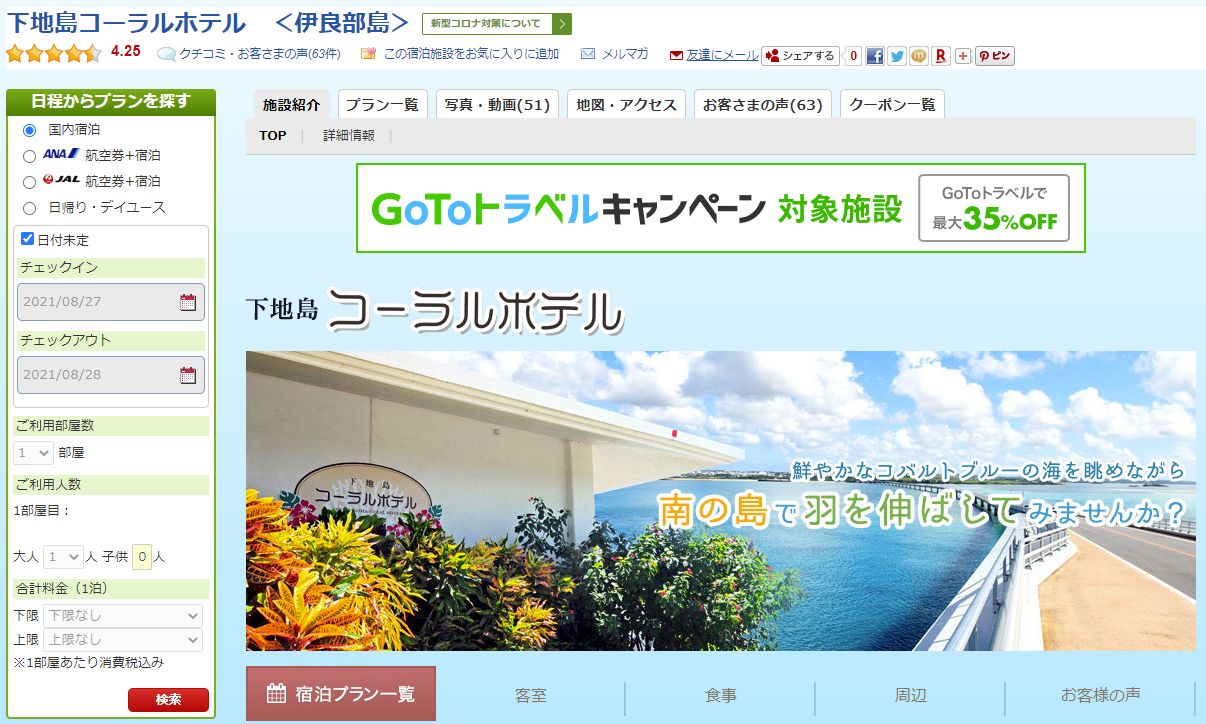Viewport: 1206px width, 724px height.
Task: Click the Pinterest ピン button
Action: [995, 56]
